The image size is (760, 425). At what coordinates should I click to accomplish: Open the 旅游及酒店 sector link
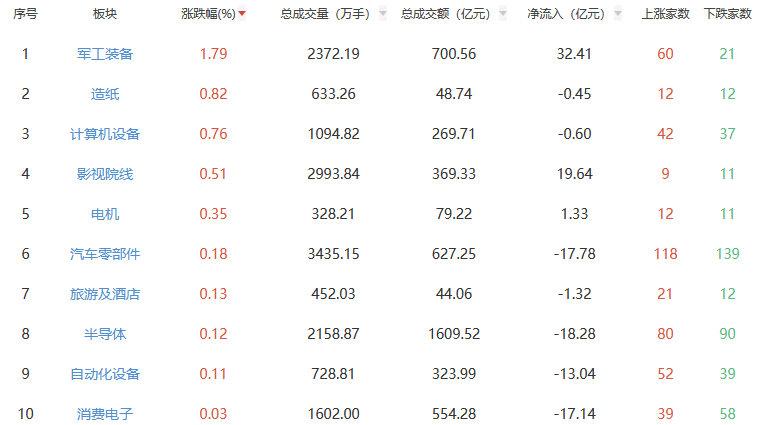click(105, 294)
